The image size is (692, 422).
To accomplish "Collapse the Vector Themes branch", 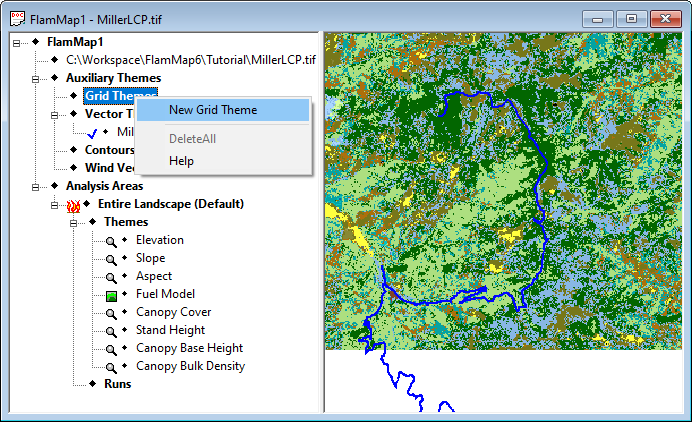I will pyautogui.click(x=54, y=115).
